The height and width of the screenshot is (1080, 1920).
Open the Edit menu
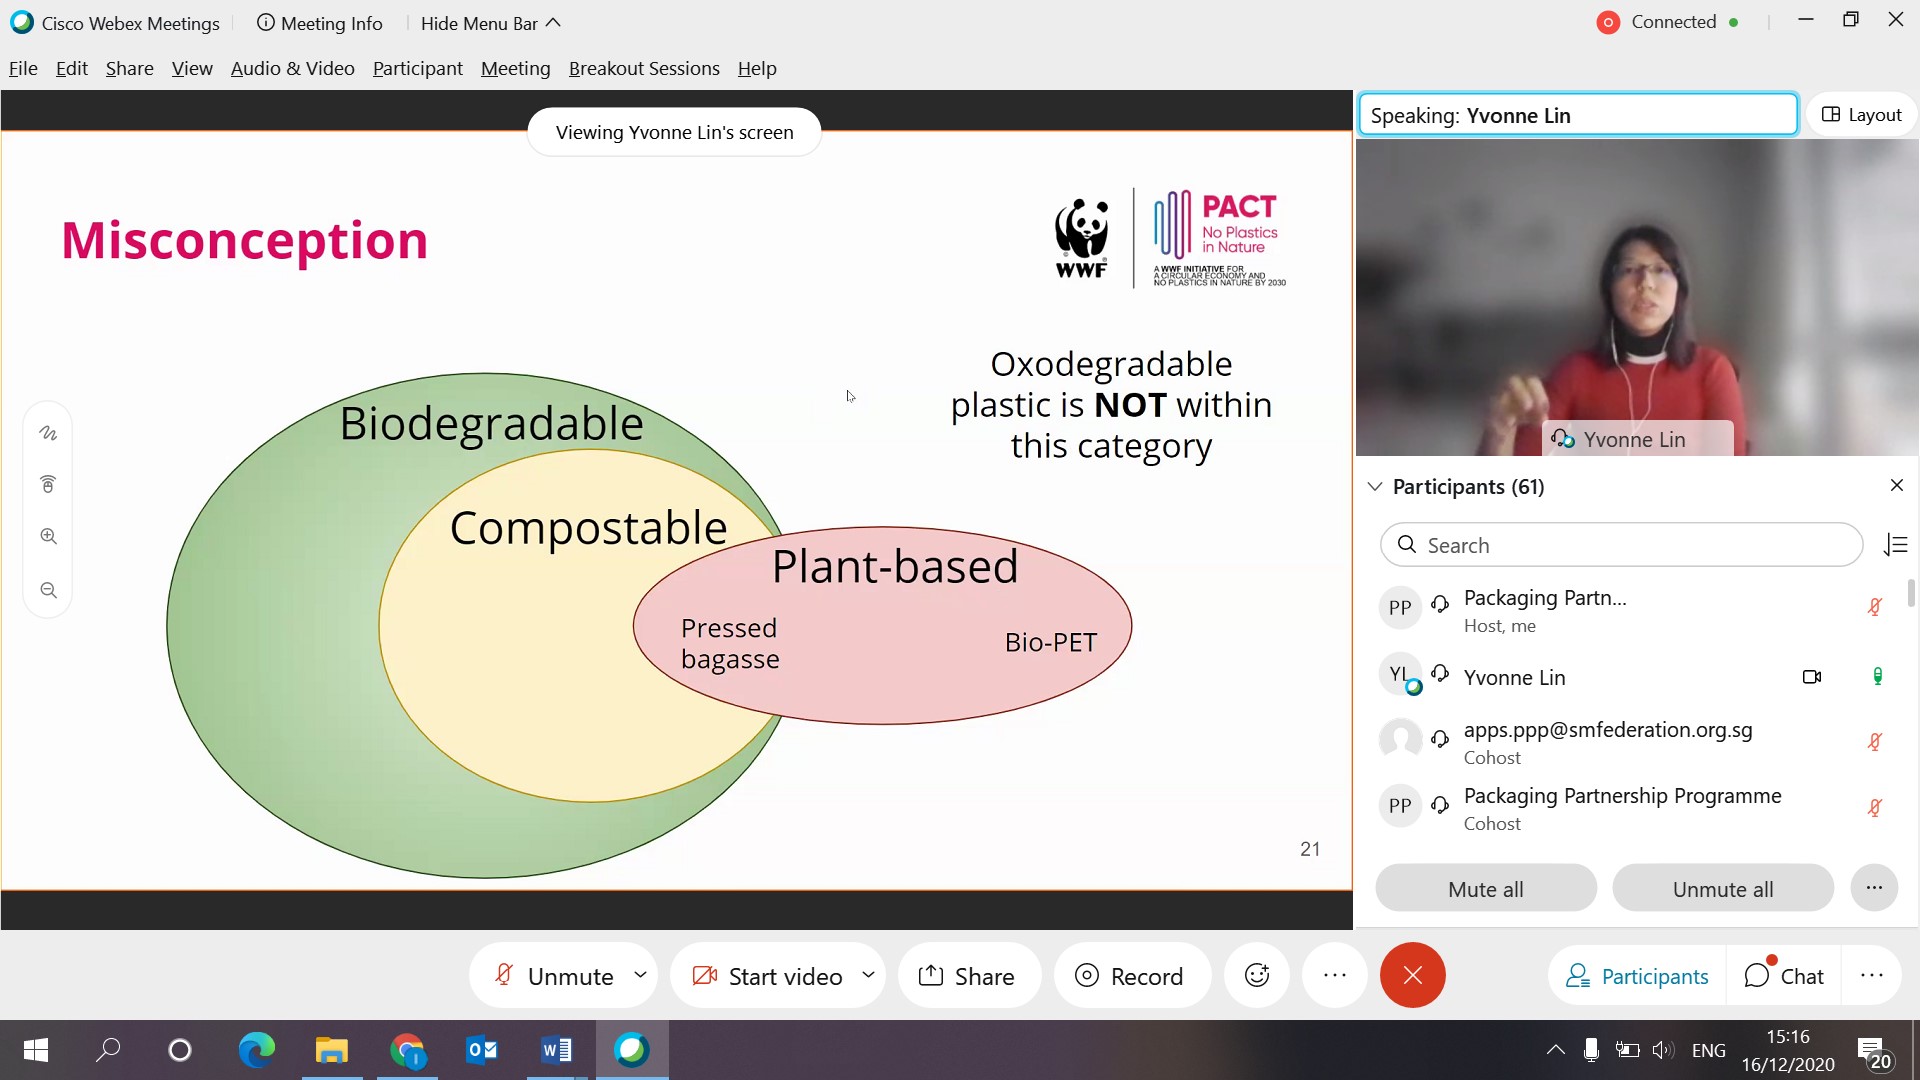click(72, 68)
